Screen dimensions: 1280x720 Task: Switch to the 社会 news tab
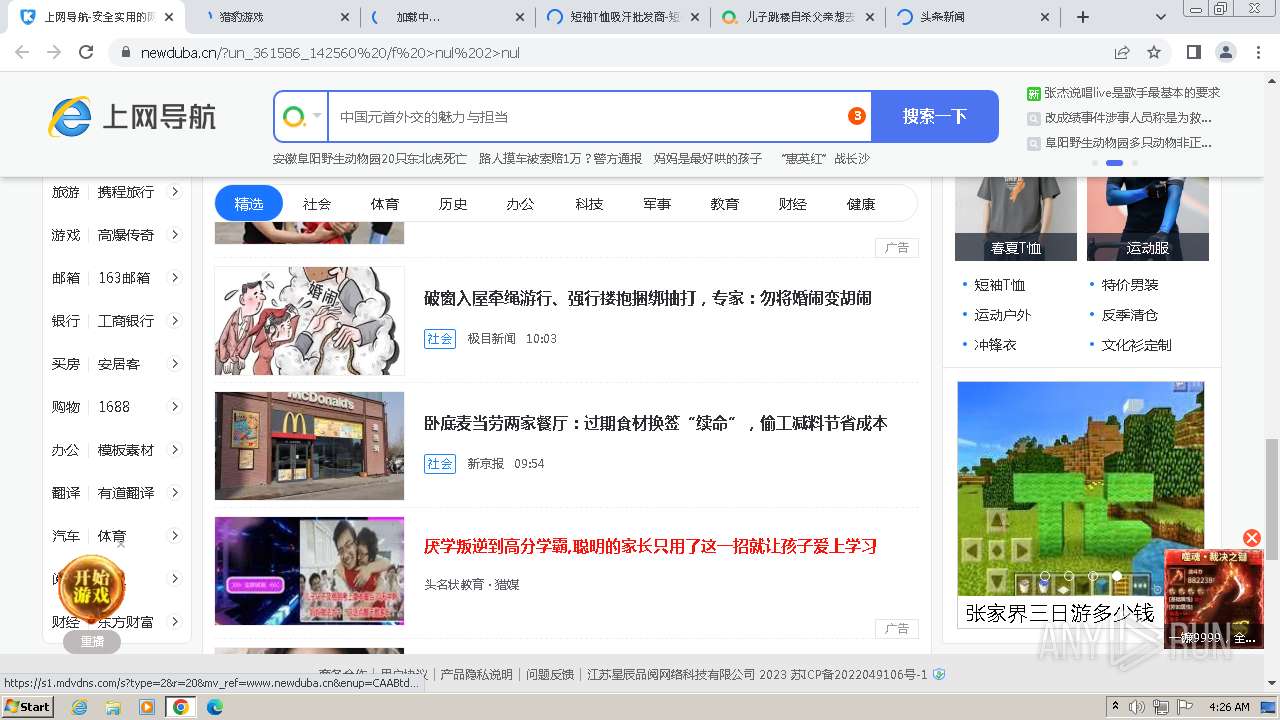pos(317,204)
